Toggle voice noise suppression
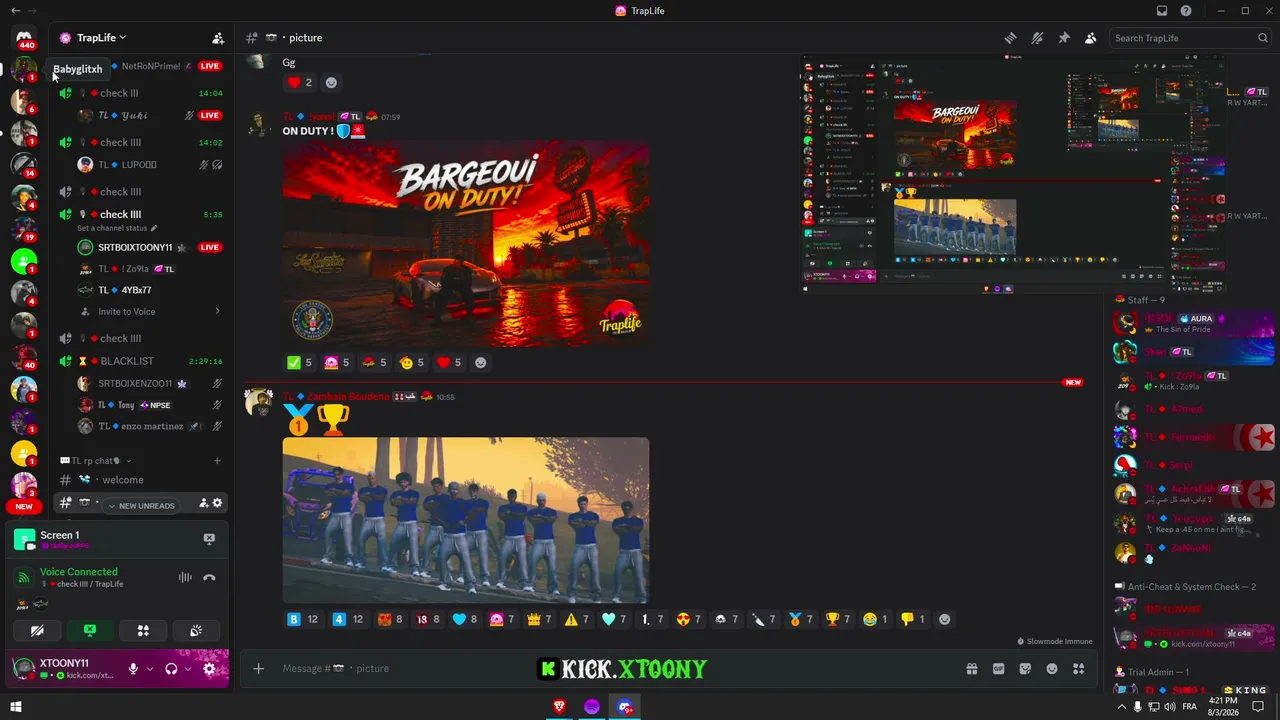 point(185,577)
